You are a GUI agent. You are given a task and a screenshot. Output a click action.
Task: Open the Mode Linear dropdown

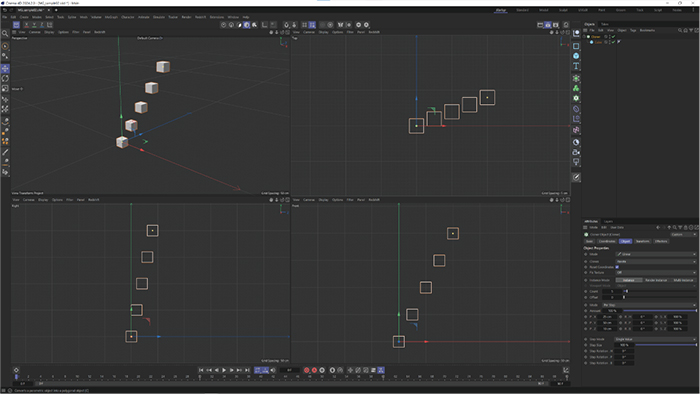[656, 254]
